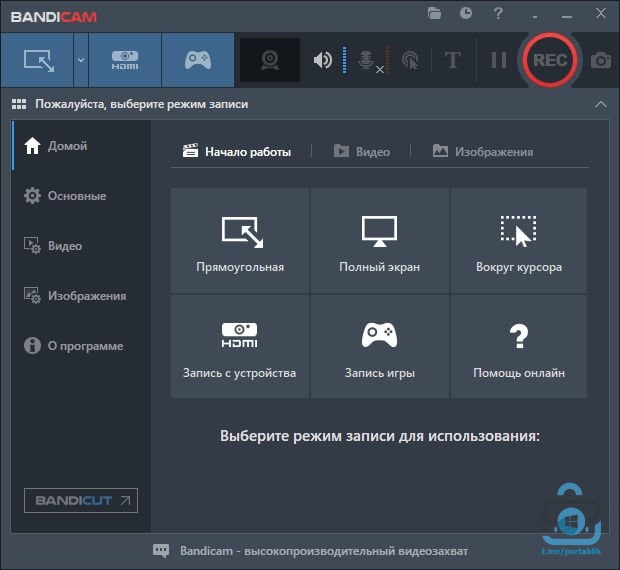Select rectangle screen recording mode in toolbar
The height and width of the screenshot is (570, 620).
[x=37, y=60]
